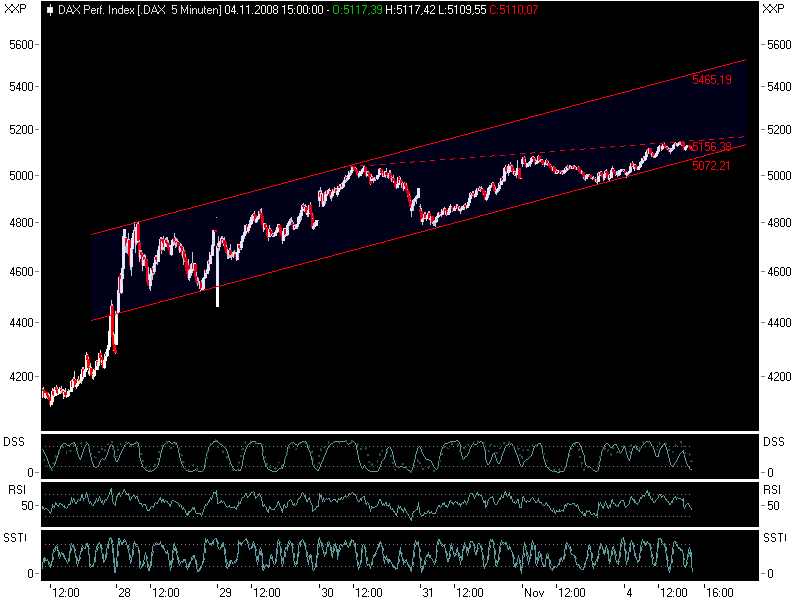Select the 5156,38 dashed trendline price label
800x600 pixels.
712,147
